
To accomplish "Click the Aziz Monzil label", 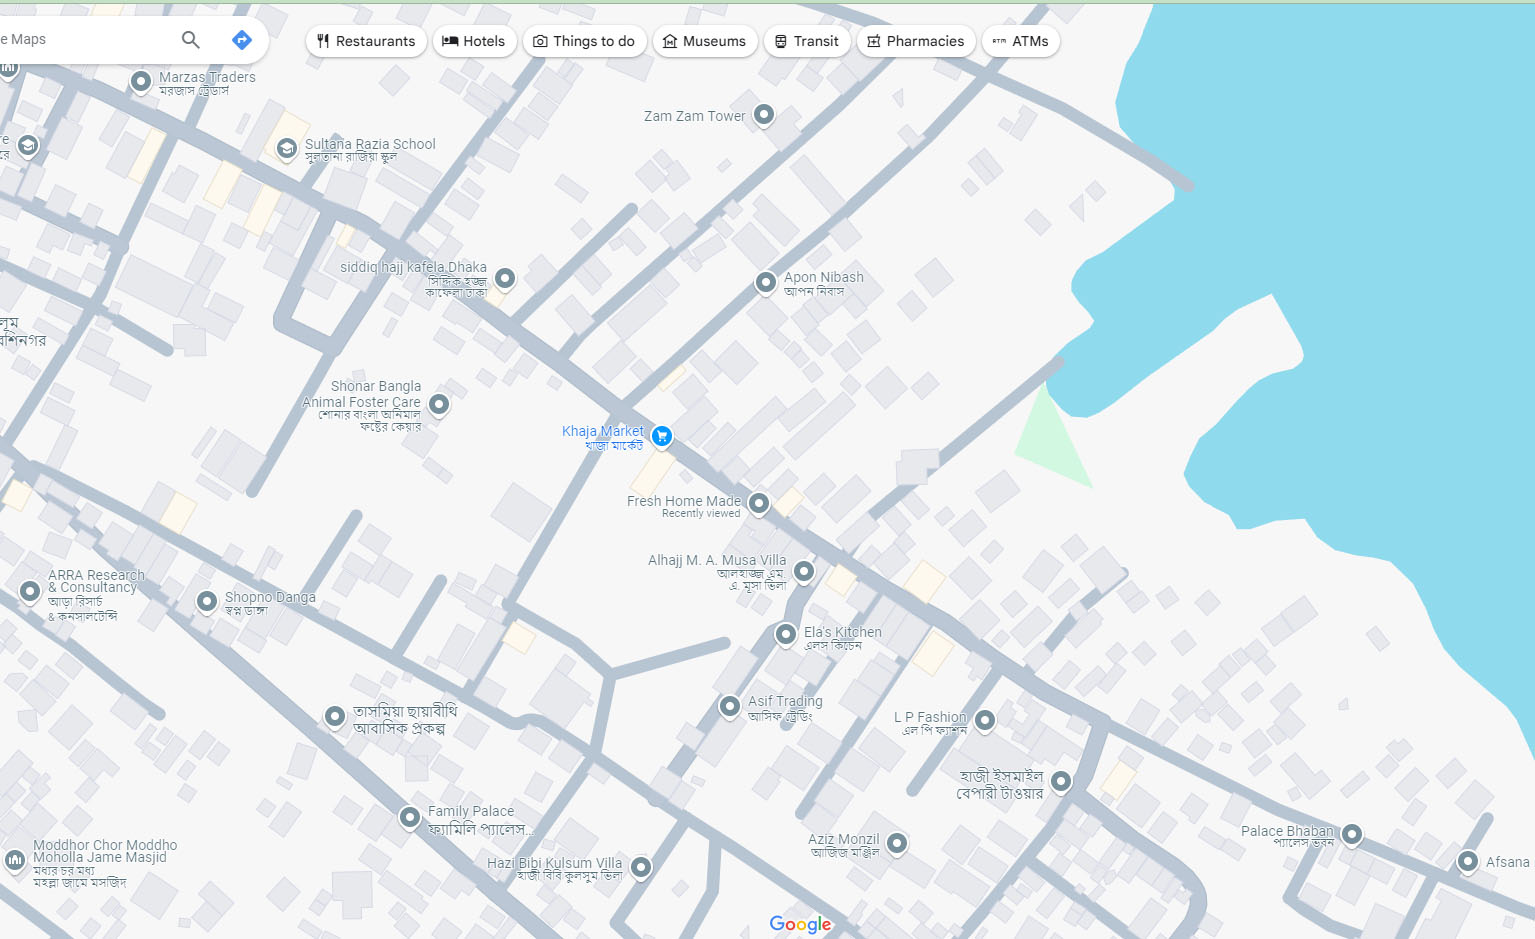I will click(x=844, y=839).
